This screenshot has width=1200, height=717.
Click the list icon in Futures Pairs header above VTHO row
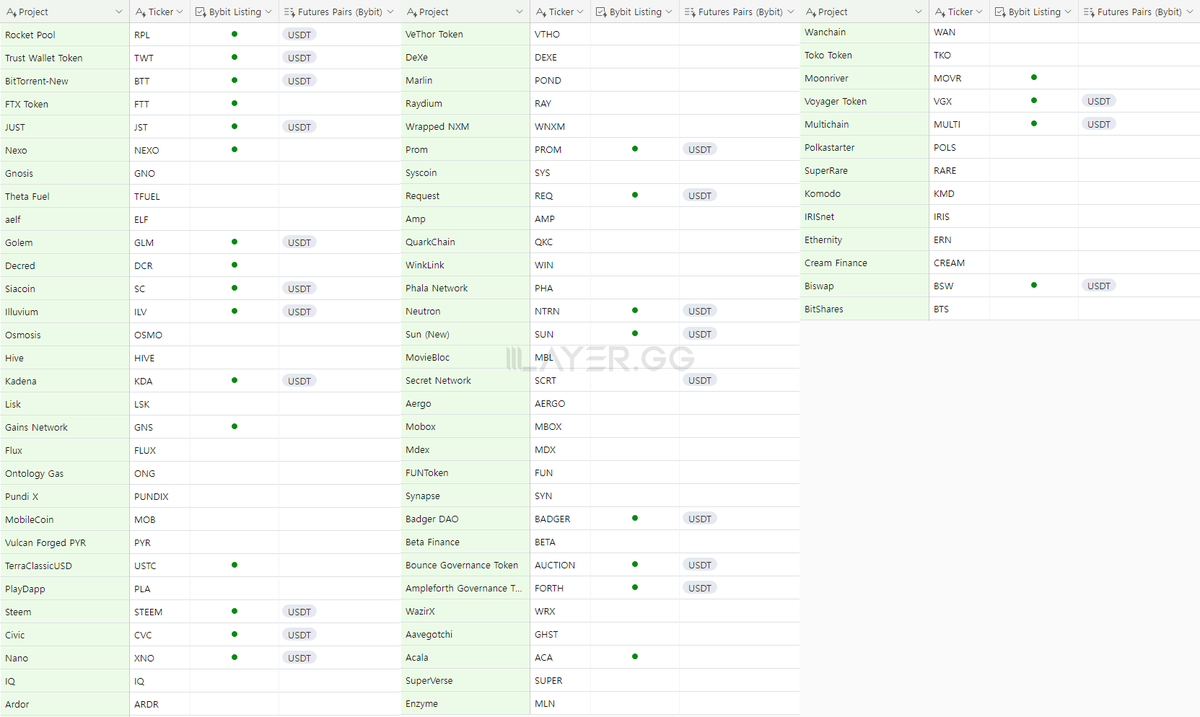coord(689,12)
